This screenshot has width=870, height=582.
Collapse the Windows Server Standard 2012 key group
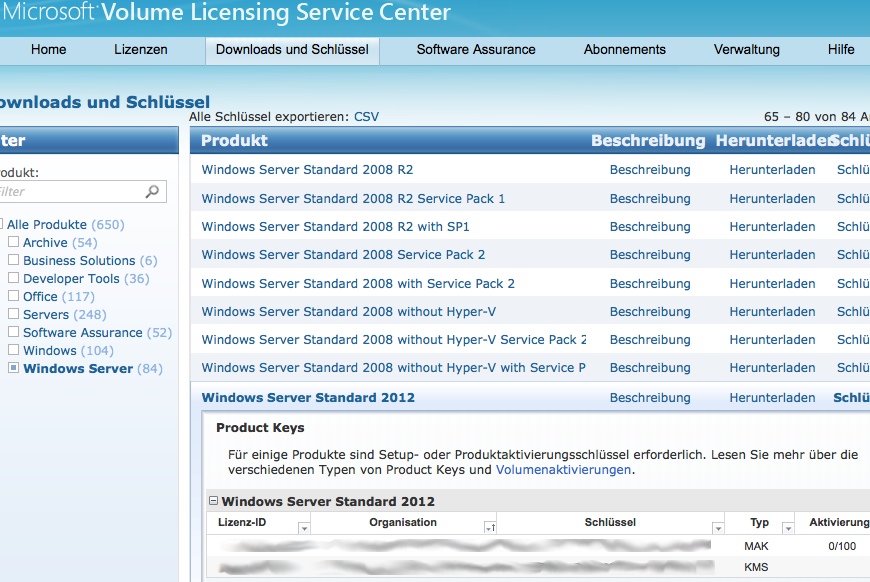pyautogui.click(x=214, y=501)
